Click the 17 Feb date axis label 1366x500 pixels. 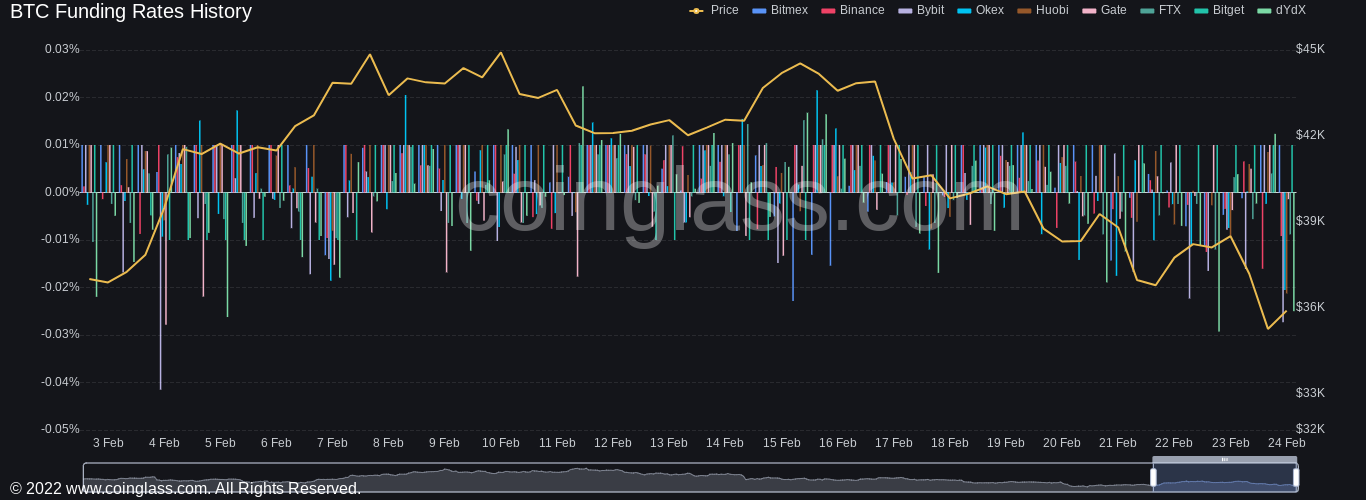[x=893, y=443]
